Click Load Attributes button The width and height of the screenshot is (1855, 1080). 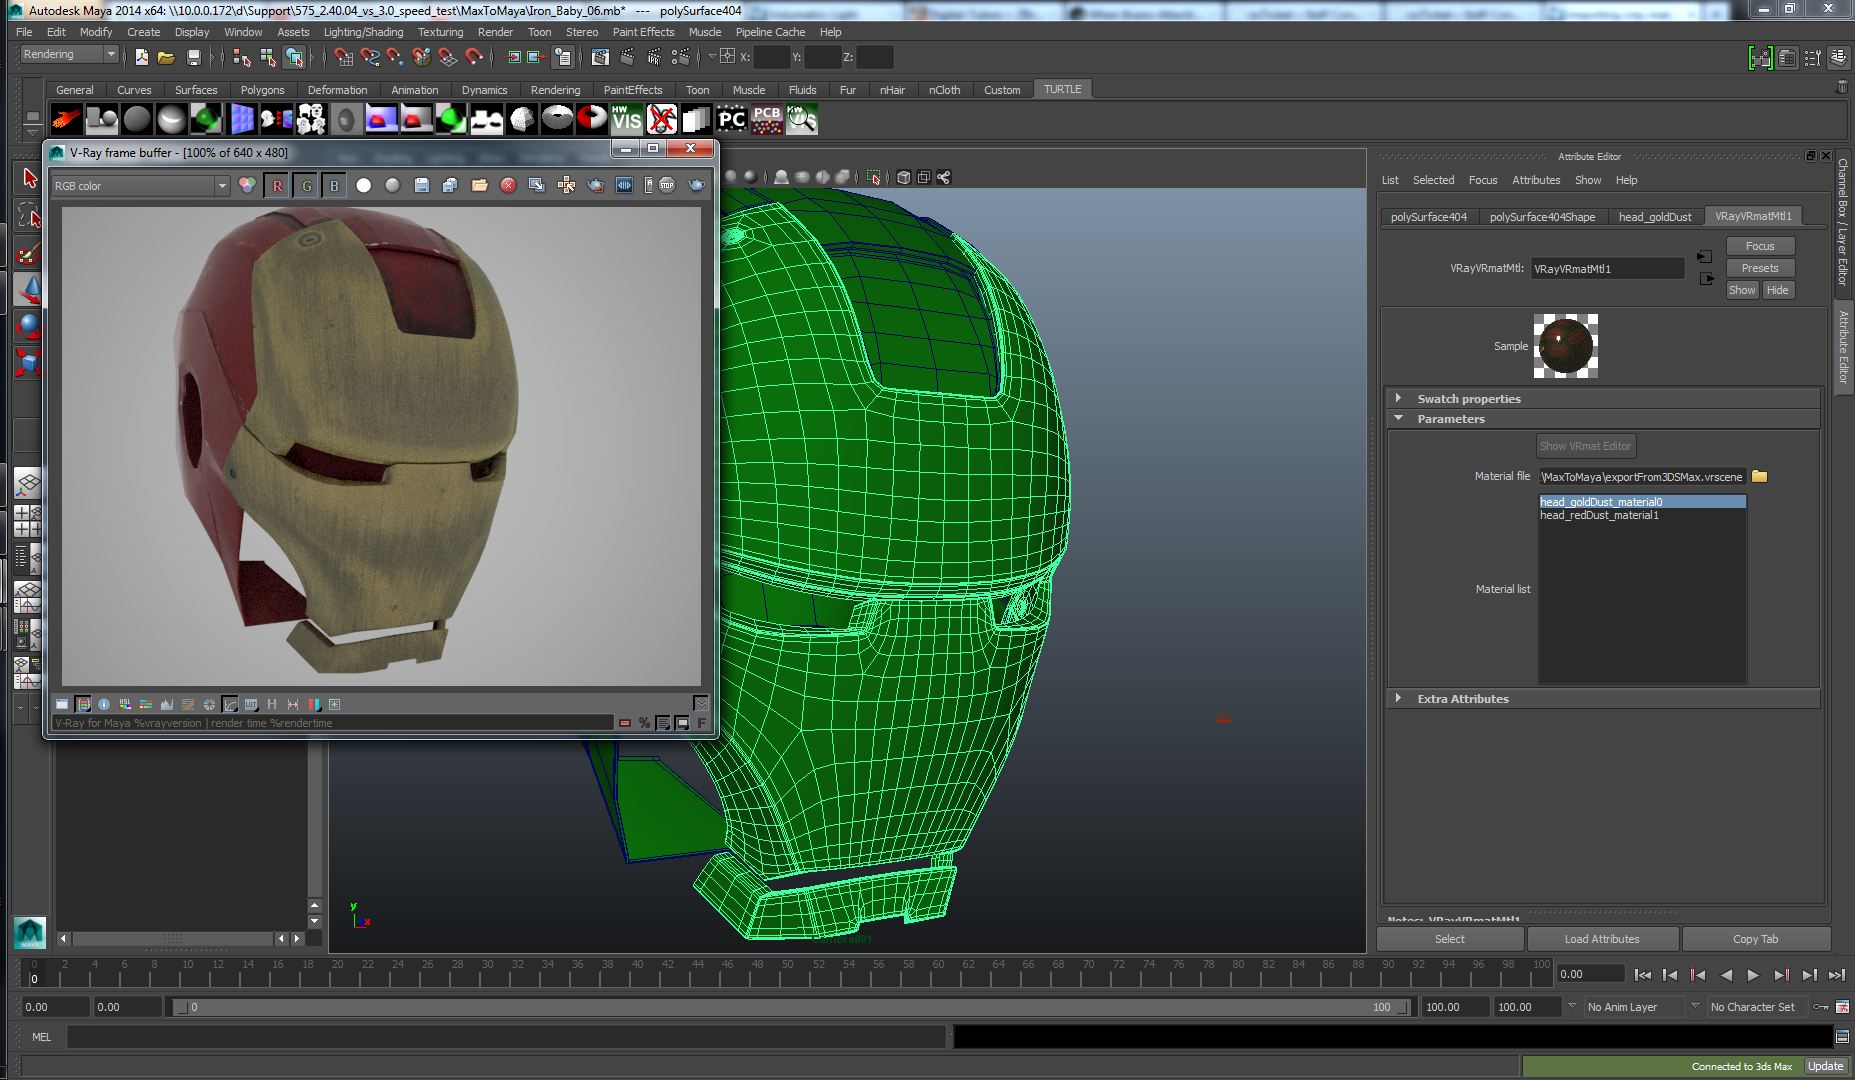point(1602,939)
